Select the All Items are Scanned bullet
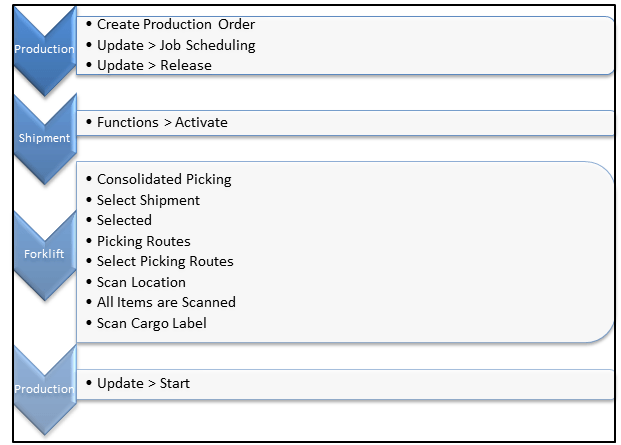This screenshot has width=621, height=445. pyautogui.click(x=166, y=302)
